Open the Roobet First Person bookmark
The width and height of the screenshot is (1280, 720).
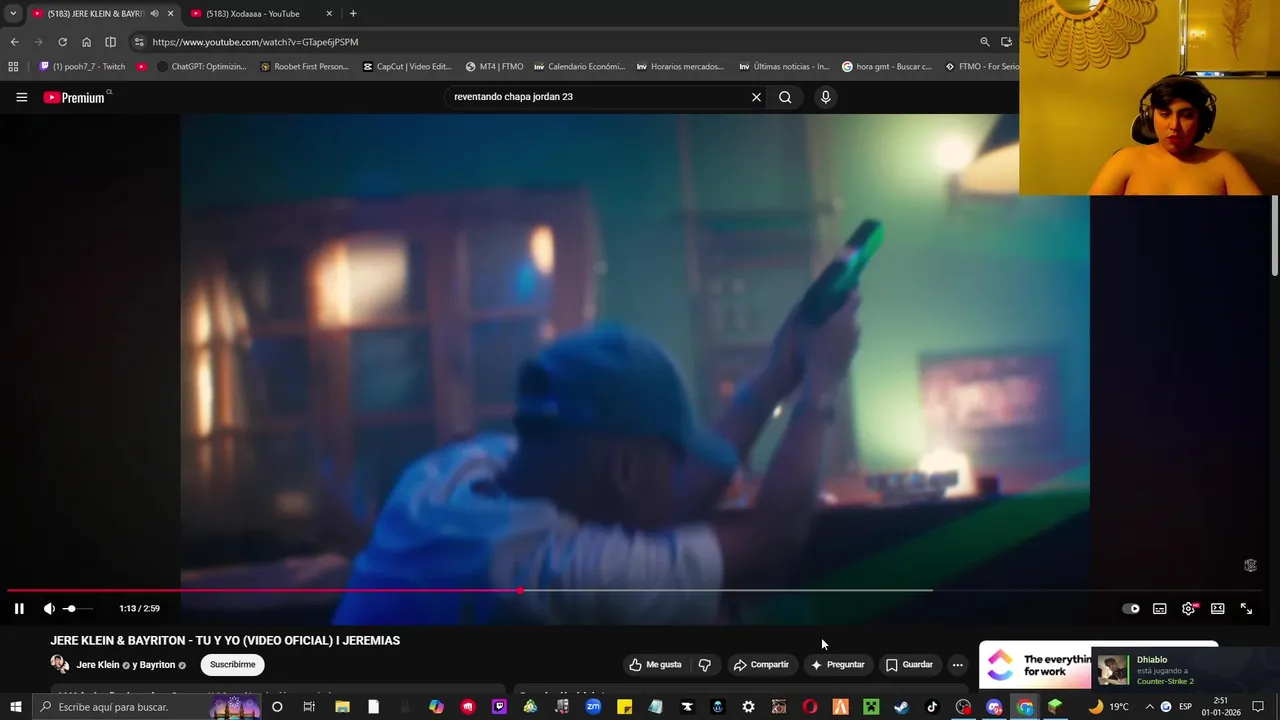point(304,67)
